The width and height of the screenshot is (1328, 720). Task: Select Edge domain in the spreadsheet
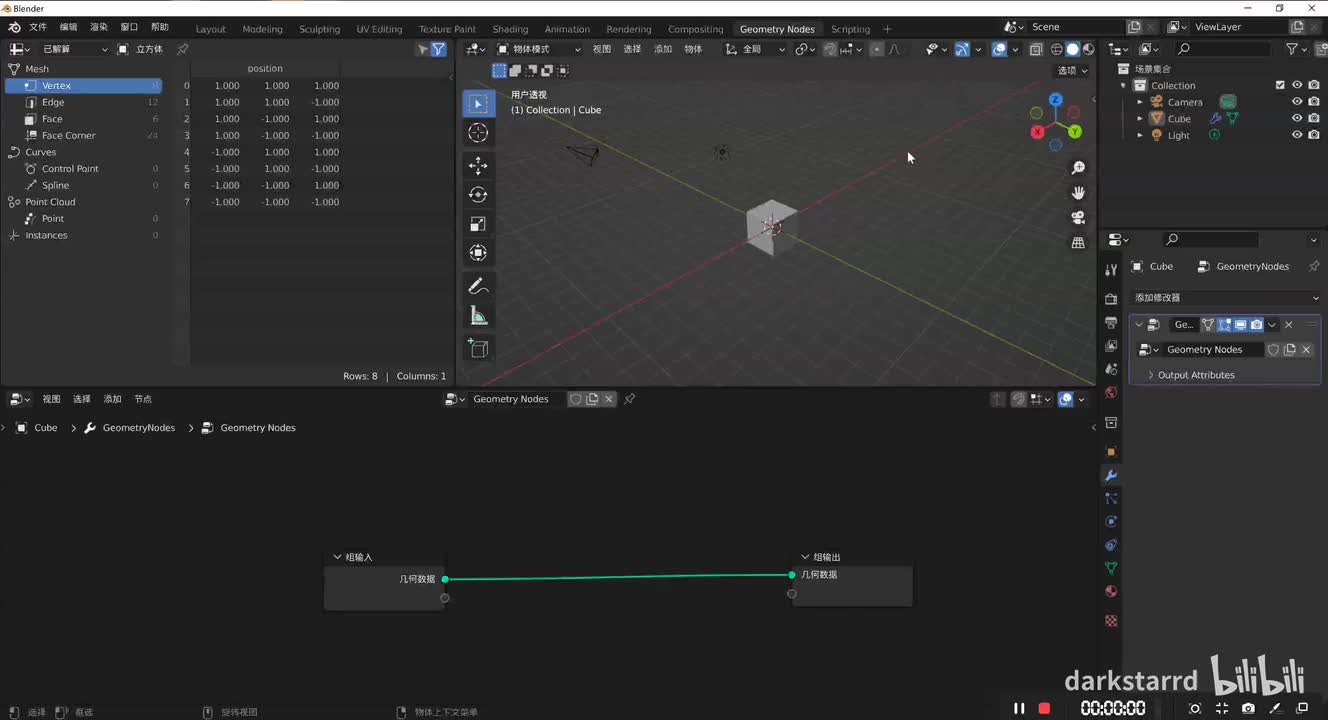click(x=53, y=102)
